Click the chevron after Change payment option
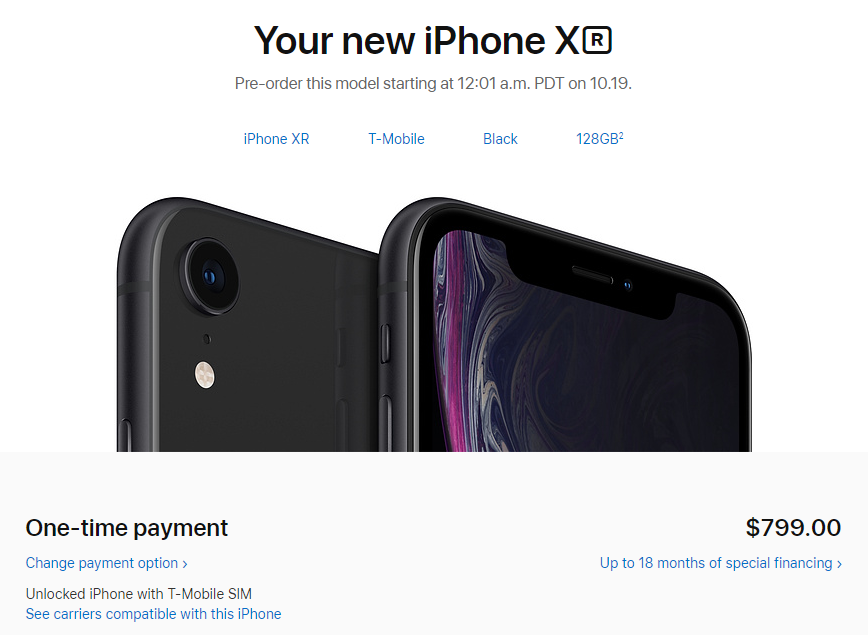868x635 pixels. 185,564
